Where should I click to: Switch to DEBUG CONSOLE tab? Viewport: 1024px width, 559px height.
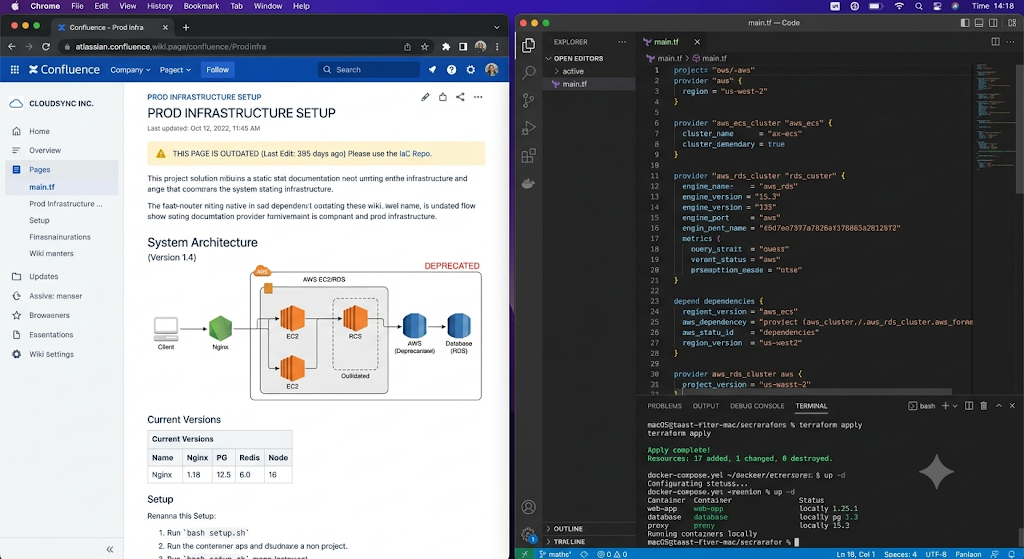pos(757,406)
